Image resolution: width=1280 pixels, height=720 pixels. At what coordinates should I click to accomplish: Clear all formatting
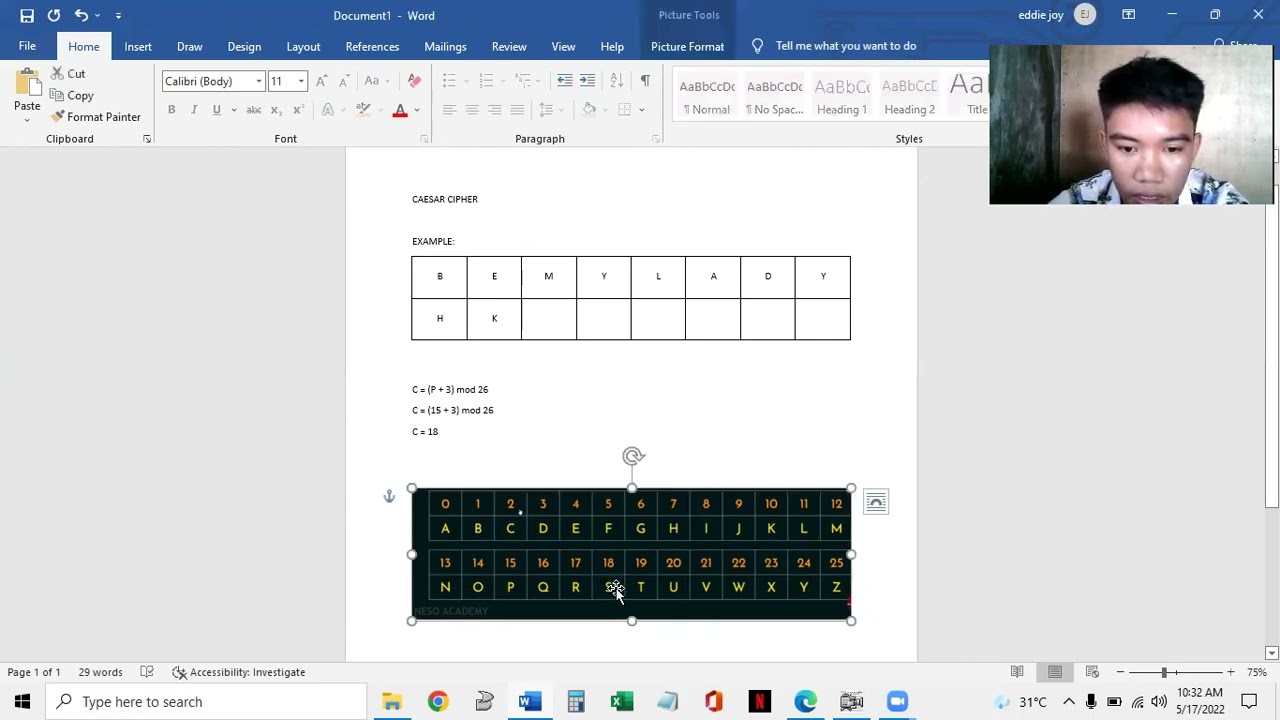(x=414, y=81)
